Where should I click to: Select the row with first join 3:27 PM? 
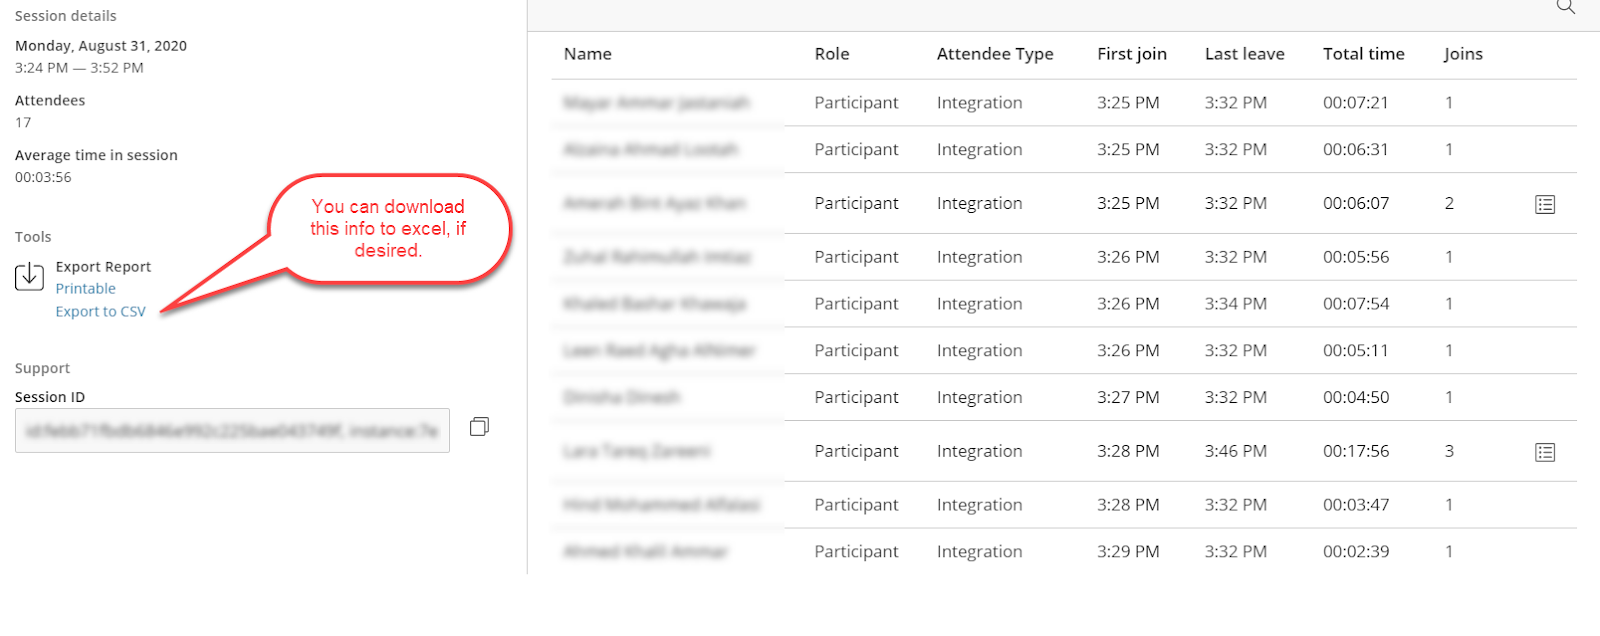(1064, 397)
